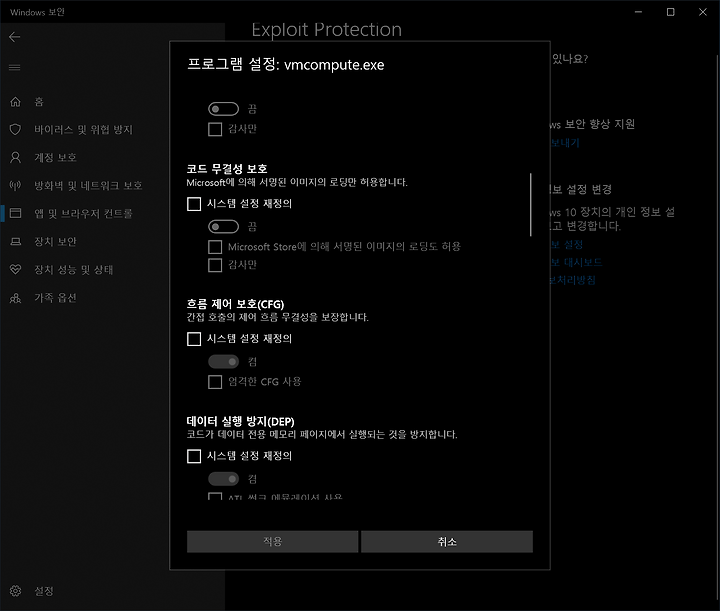Open 홈 in the sidebar
This screenshot has width=720, height=611.
pos(39,101)
